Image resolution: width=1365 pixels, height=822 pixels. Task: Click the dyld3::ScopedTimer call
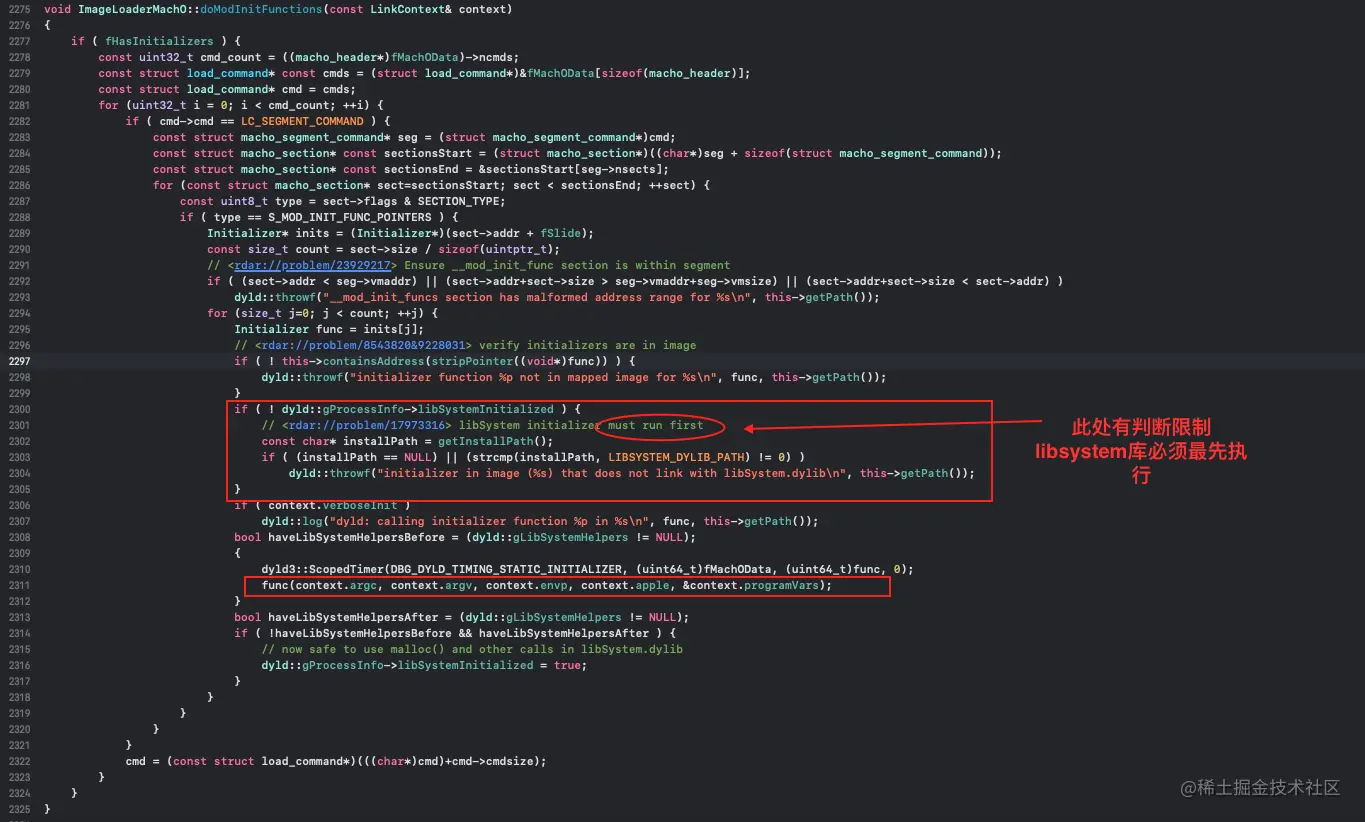[x=323, y=569]
